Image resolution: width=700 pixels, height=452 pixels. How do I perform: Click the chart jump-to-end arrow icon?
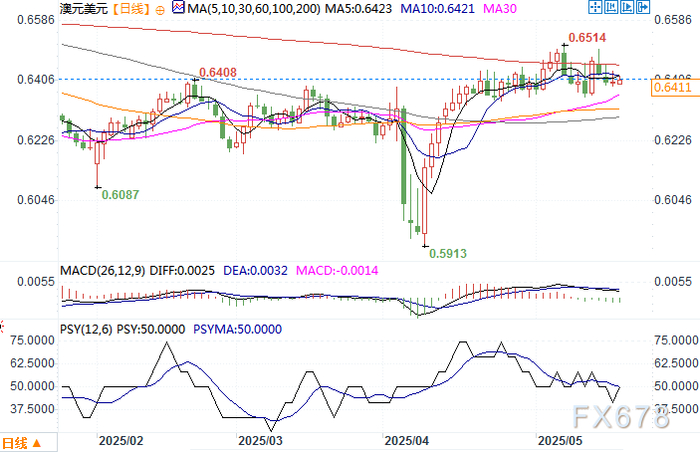(643, 7)
